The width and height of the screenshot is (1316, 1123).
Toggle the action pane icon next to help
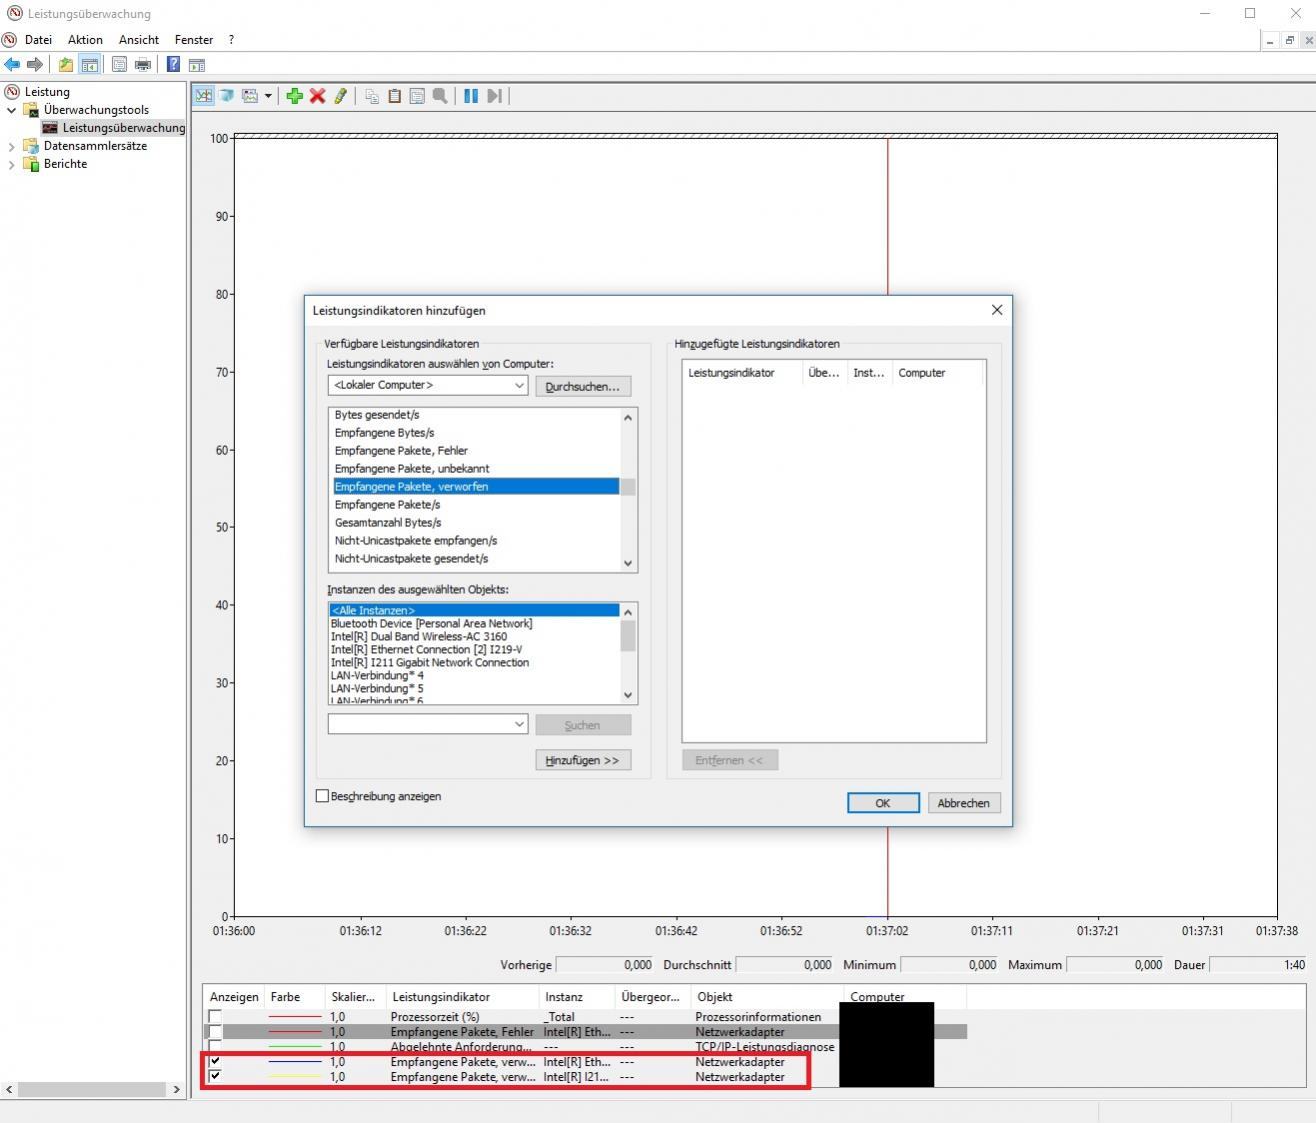pos(197,65)
